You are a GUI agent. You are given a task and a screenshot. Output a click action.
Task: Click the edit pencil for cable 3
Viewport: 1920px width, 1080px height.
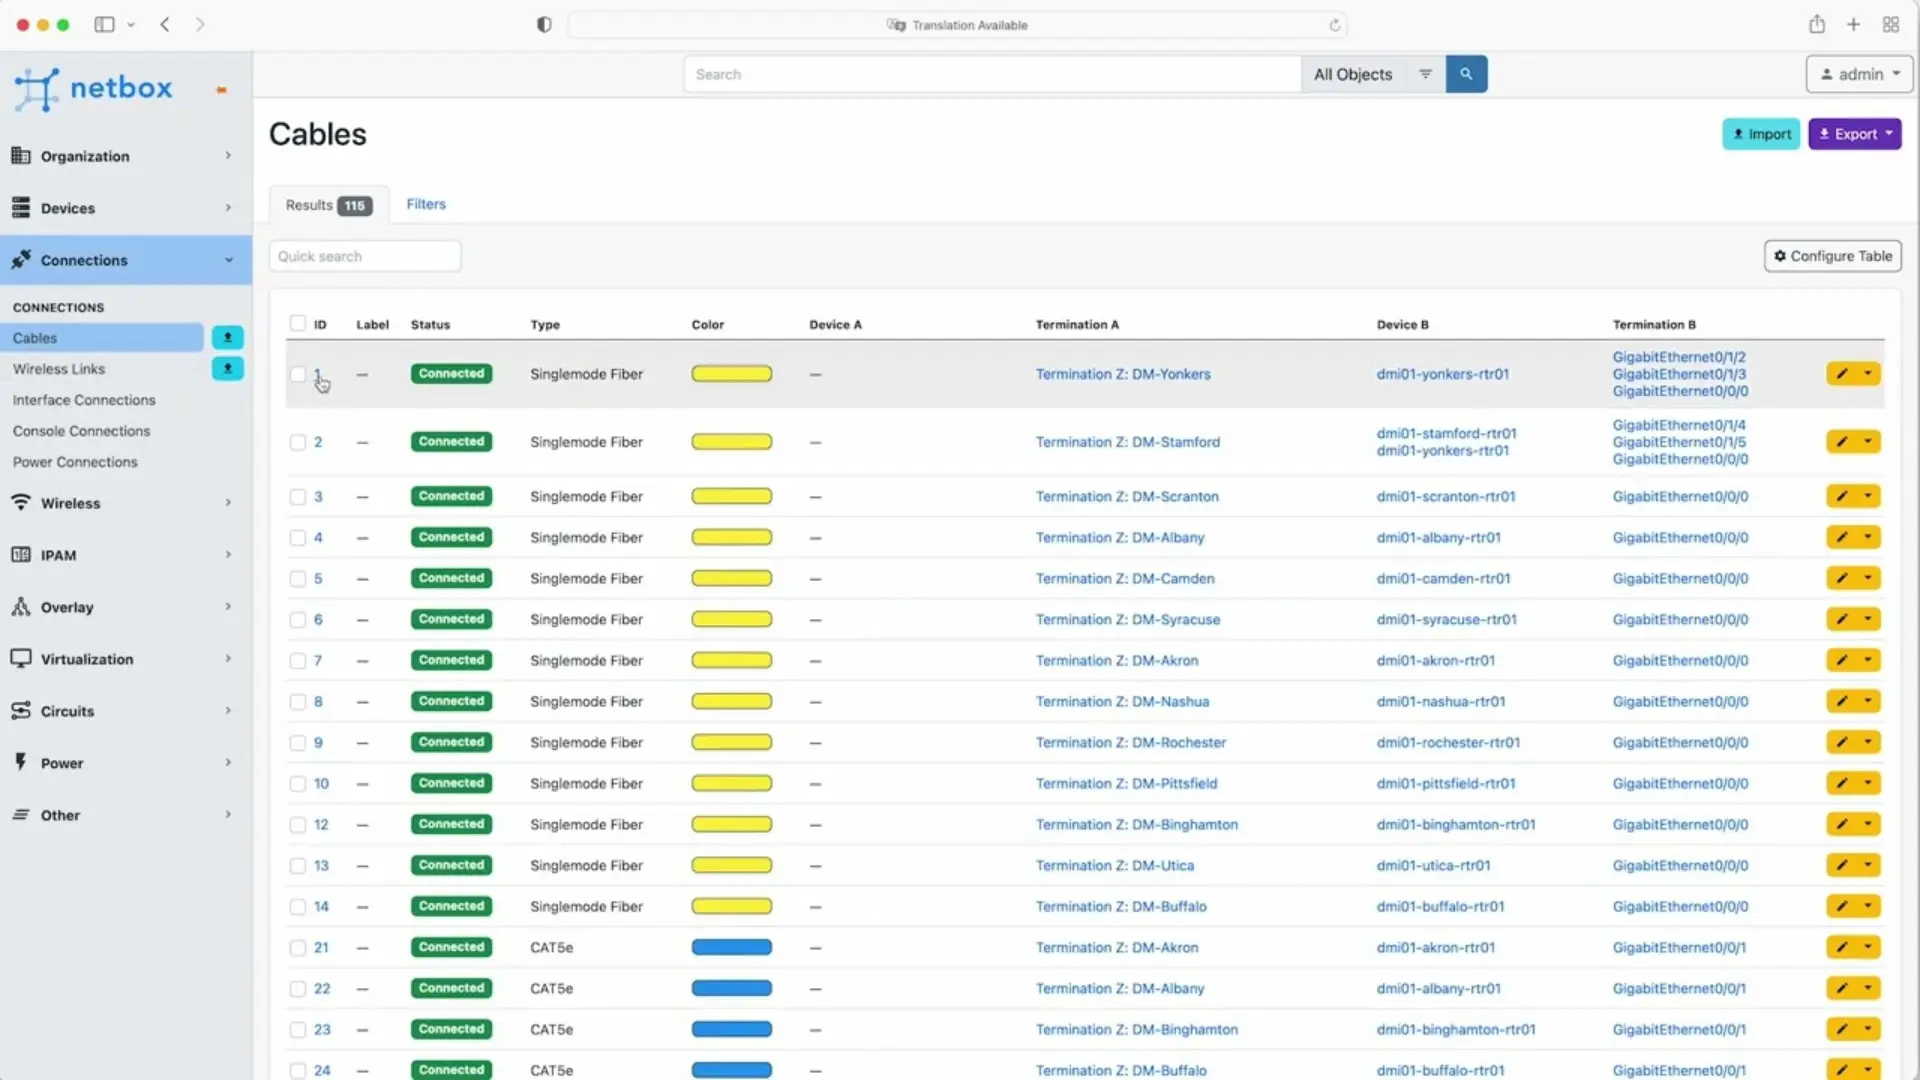1841,496
